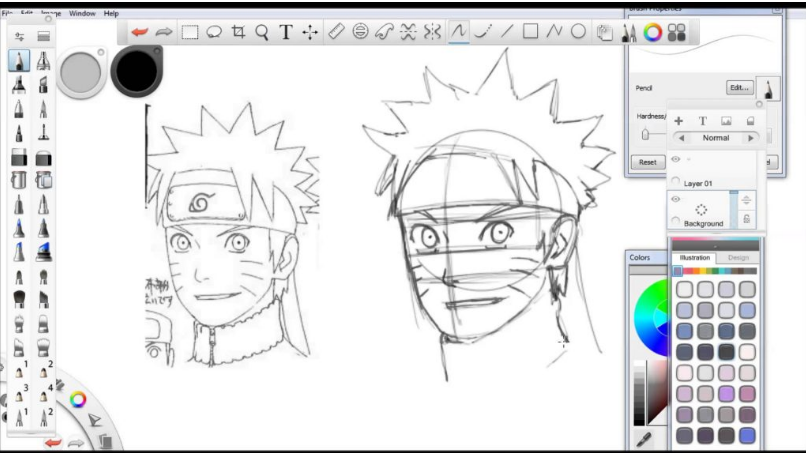Click the Hardness slider handle
The height and width of the screenshot is (453, 806).
click(646, 135)
